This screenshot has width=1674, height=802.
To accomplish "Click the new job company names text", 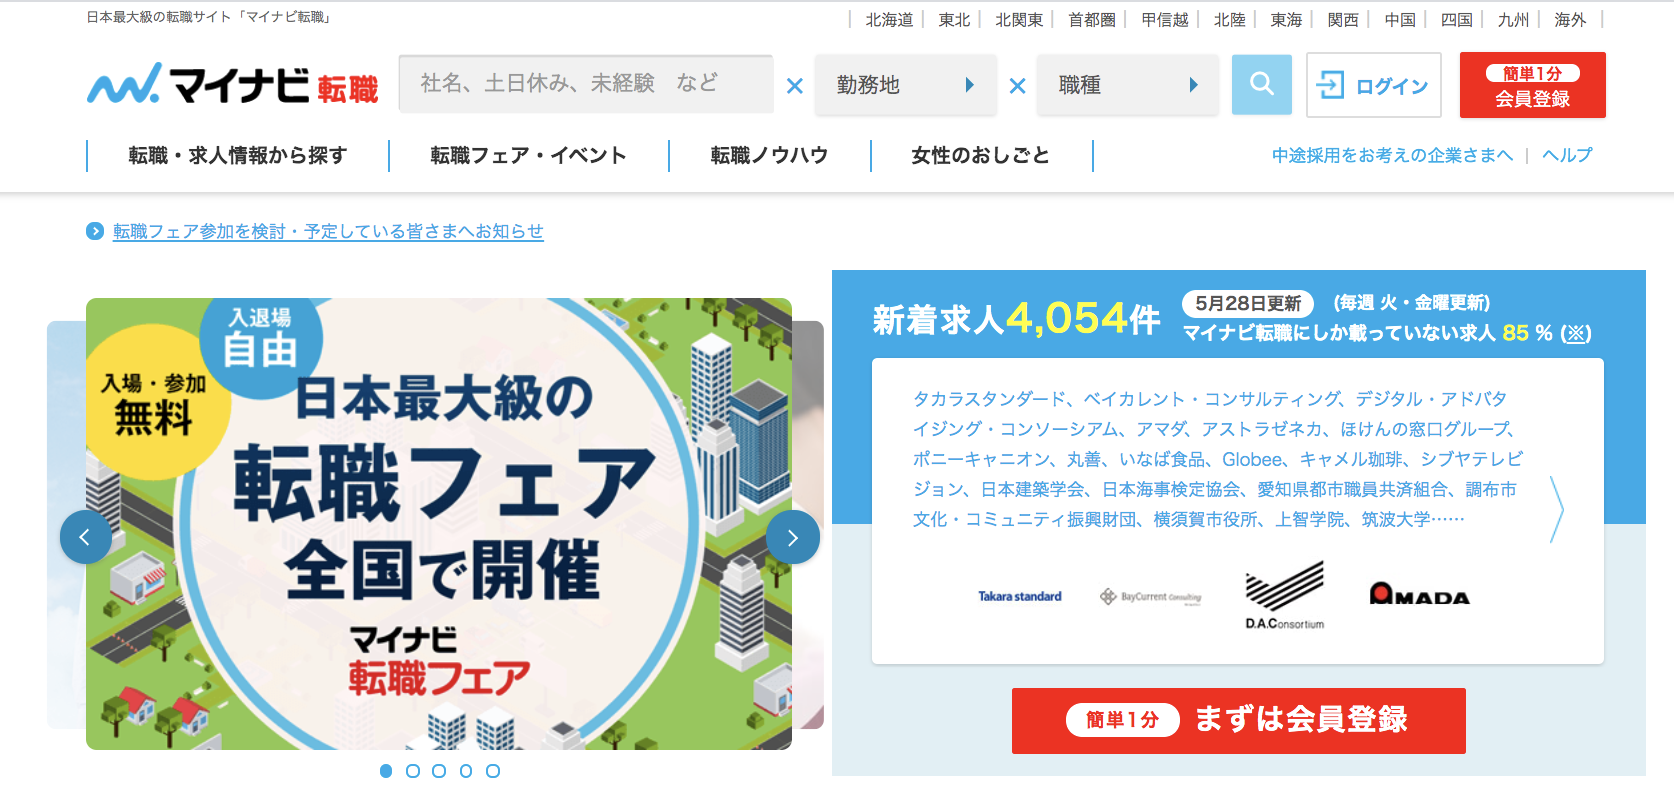I will (1217, 459).
